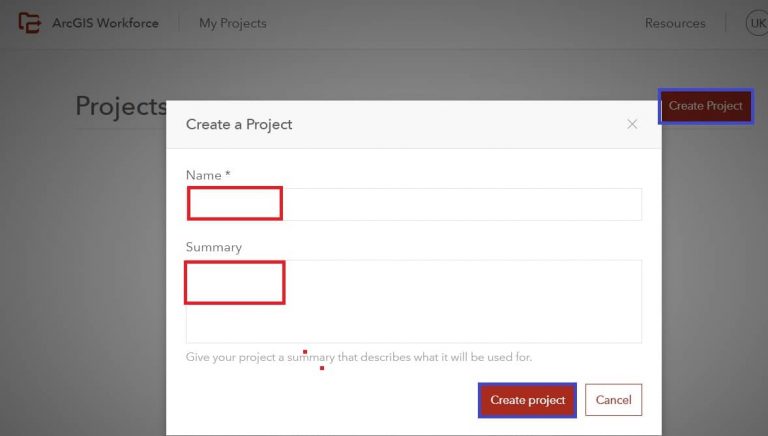Click the red highlighted box in Name field
The image size is (768, 436).
click(x=235, y=203)
